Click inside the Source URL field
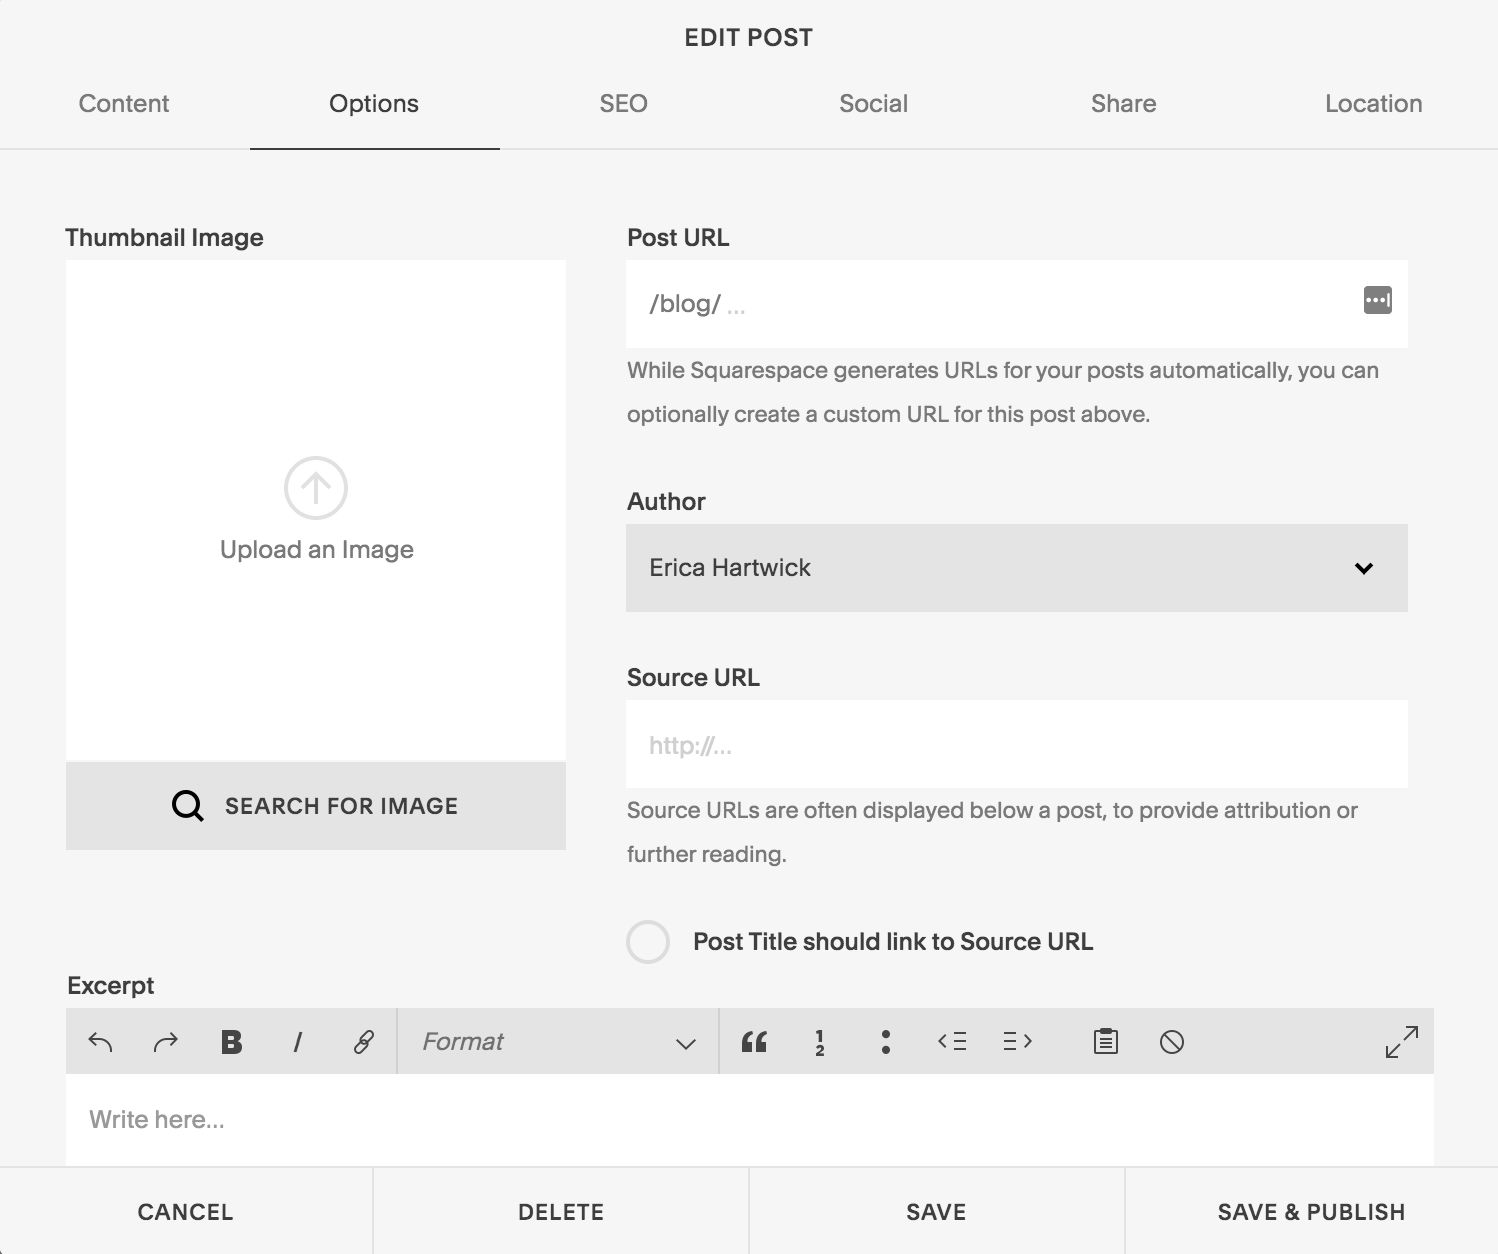The image size is (1498, 1254). point(1016,744)
